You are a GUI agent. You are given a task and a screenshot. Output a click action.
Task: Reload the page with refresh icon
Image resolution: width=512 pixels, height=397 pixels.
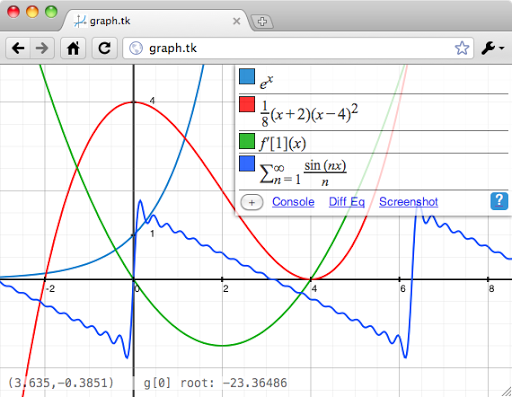coord(105,48)
